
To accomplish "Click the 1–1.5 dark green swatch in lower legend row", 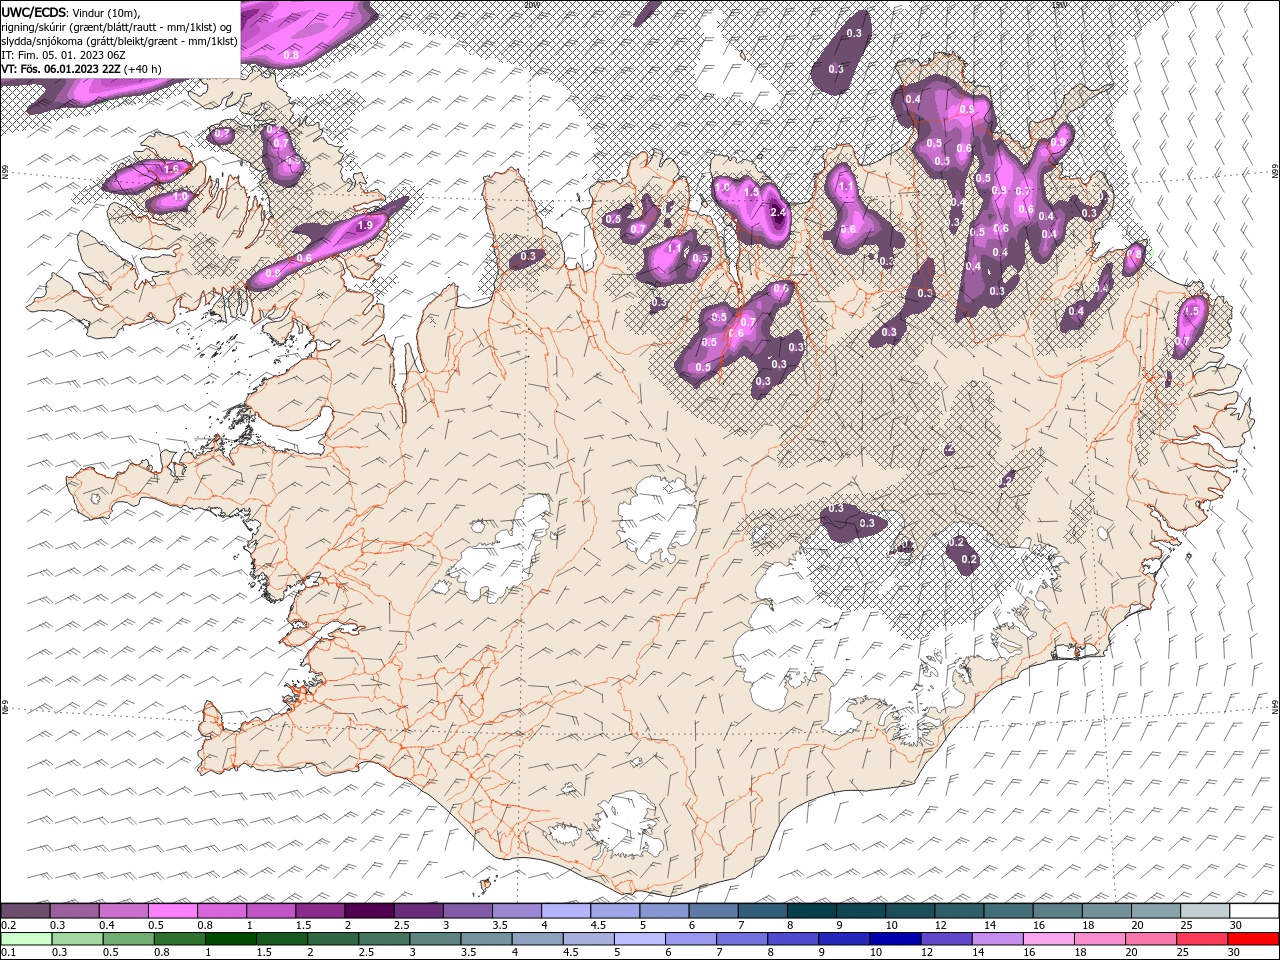I will 230,939.
